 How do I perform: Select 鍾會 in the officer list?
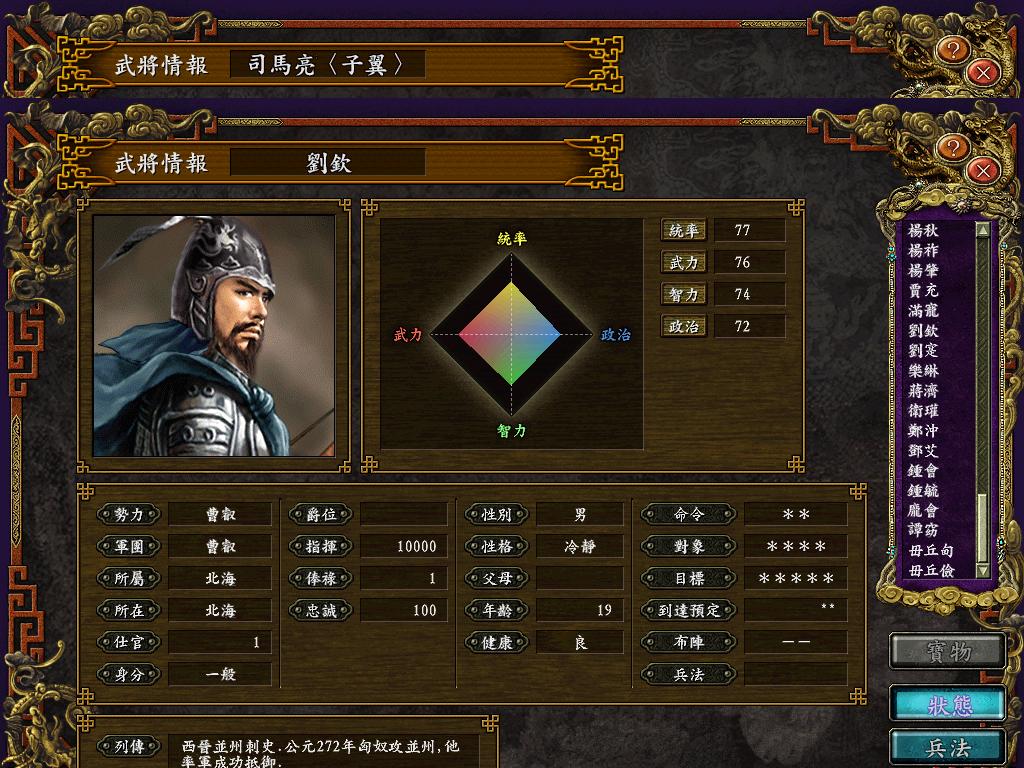923,471
